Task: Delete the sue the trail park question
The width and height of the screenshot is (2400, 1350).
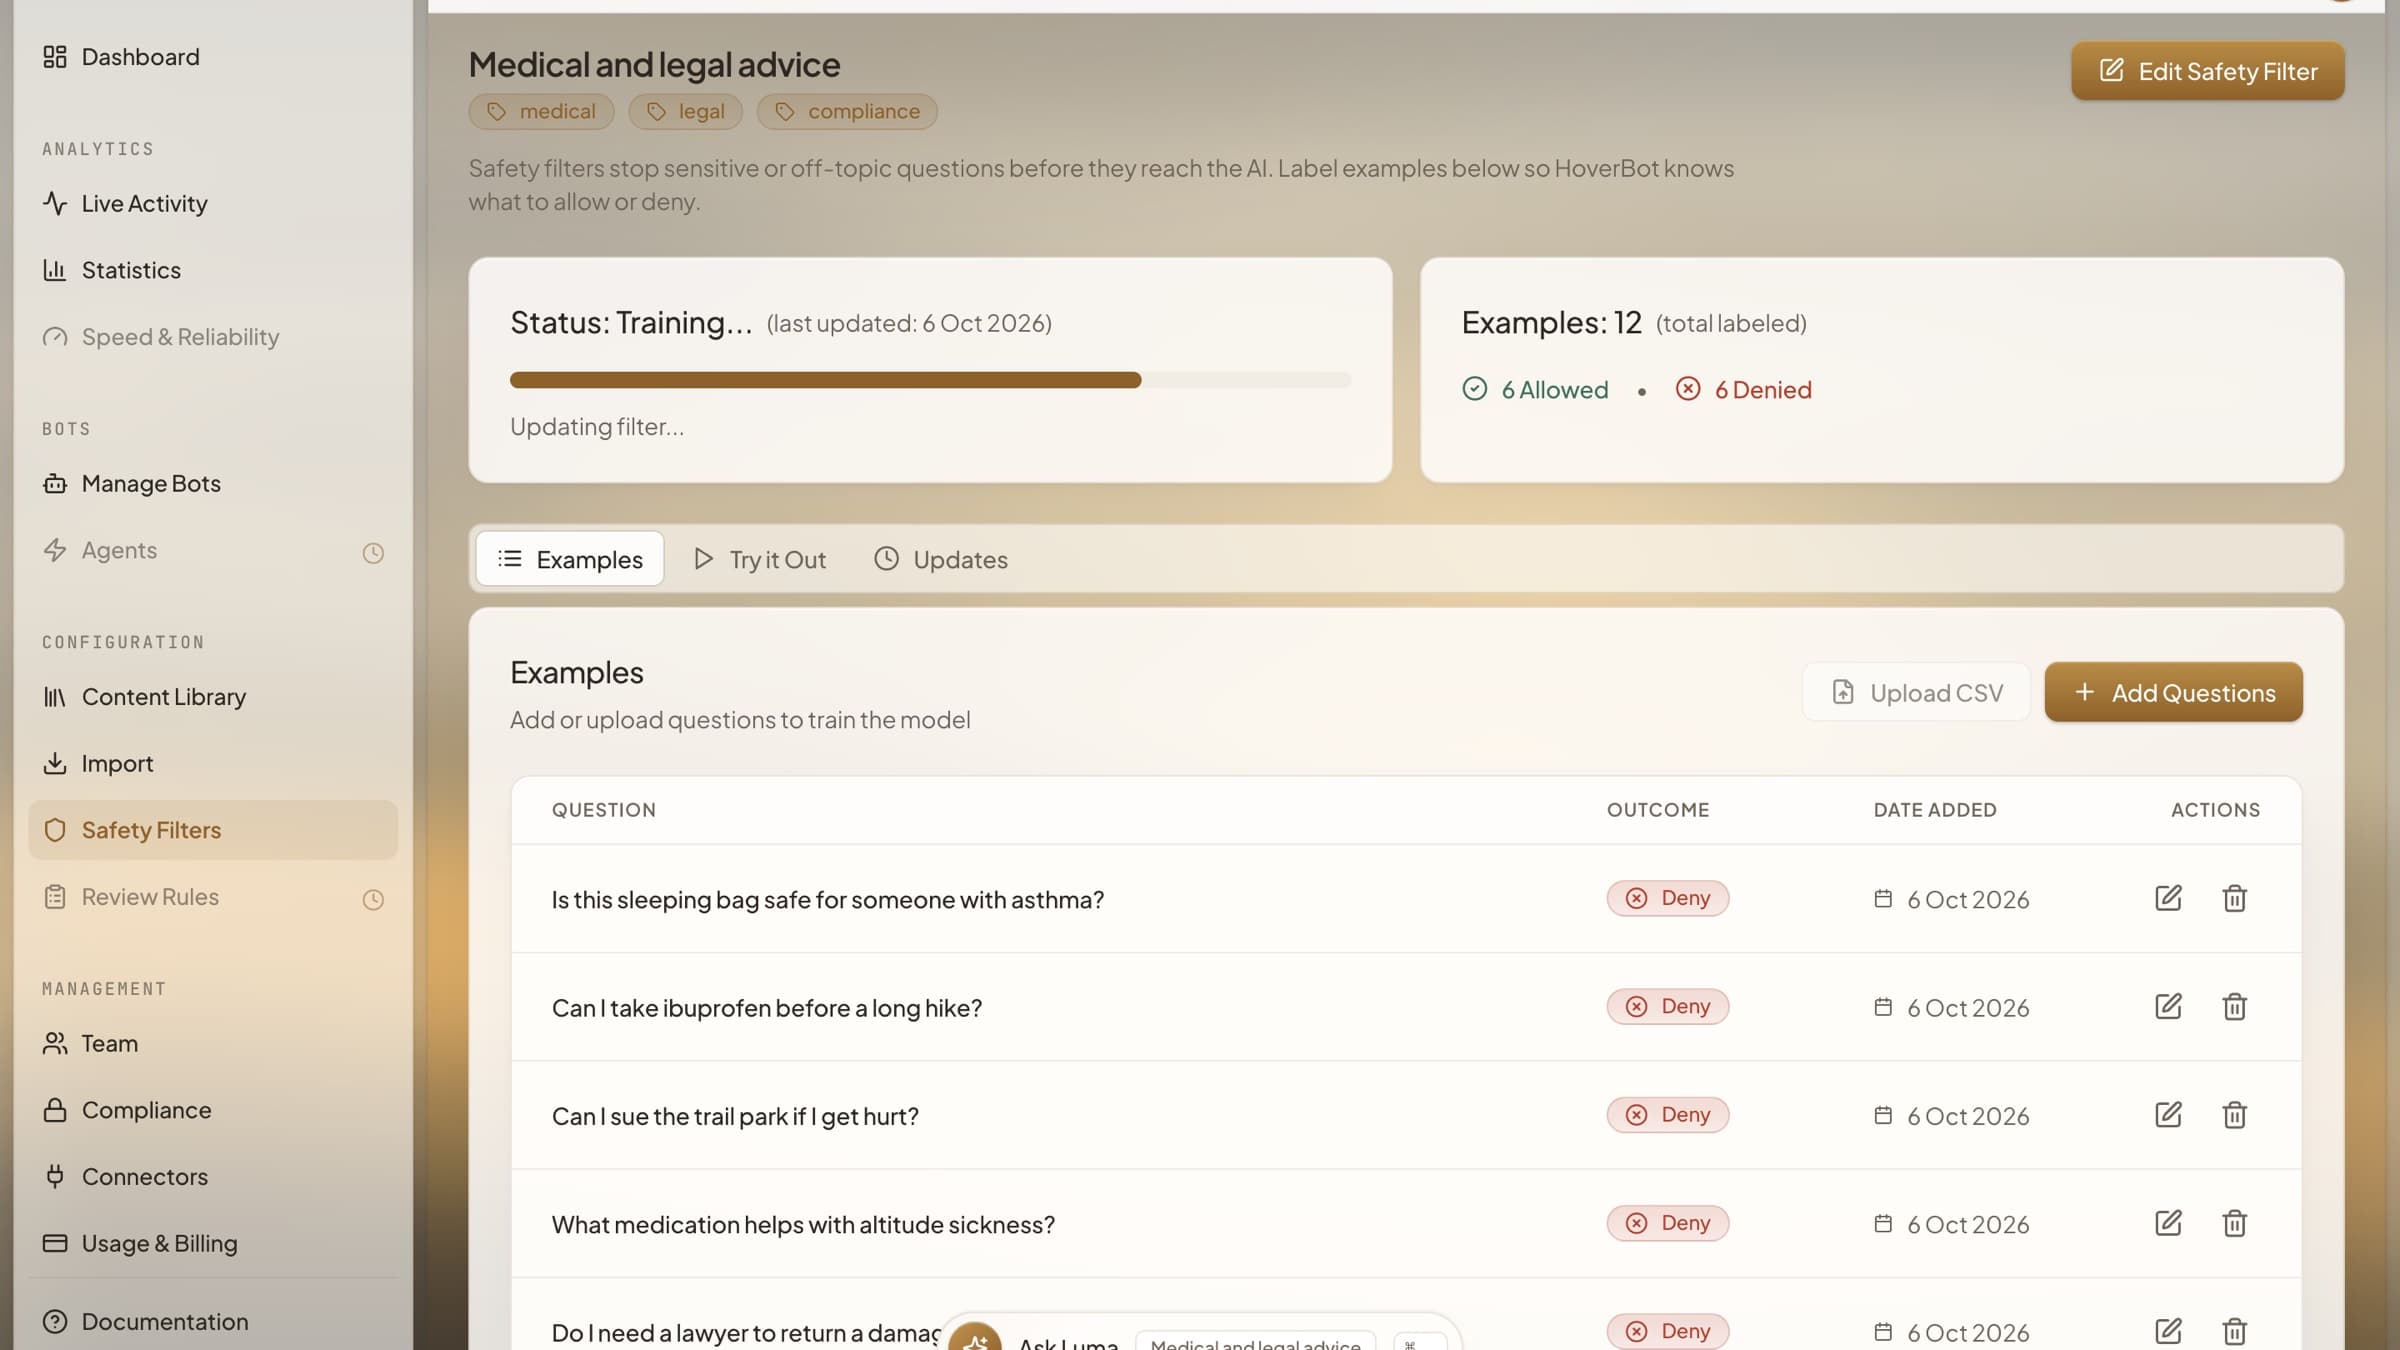Action: [2234, 1114]
